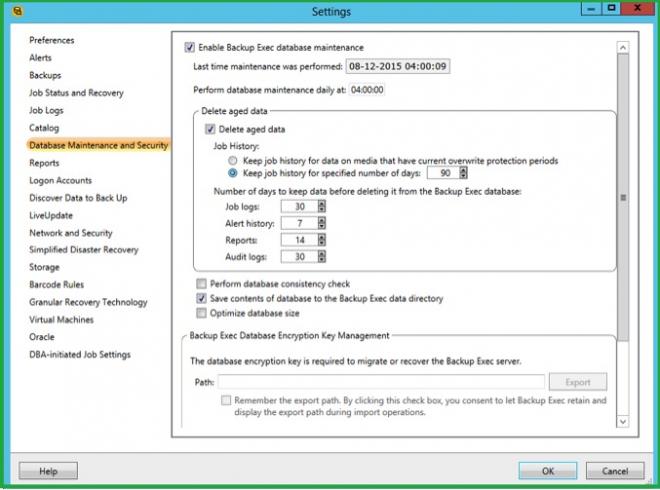Click the Help button
Viewport: 660px width, 490px height.
[x=48, y=471]
